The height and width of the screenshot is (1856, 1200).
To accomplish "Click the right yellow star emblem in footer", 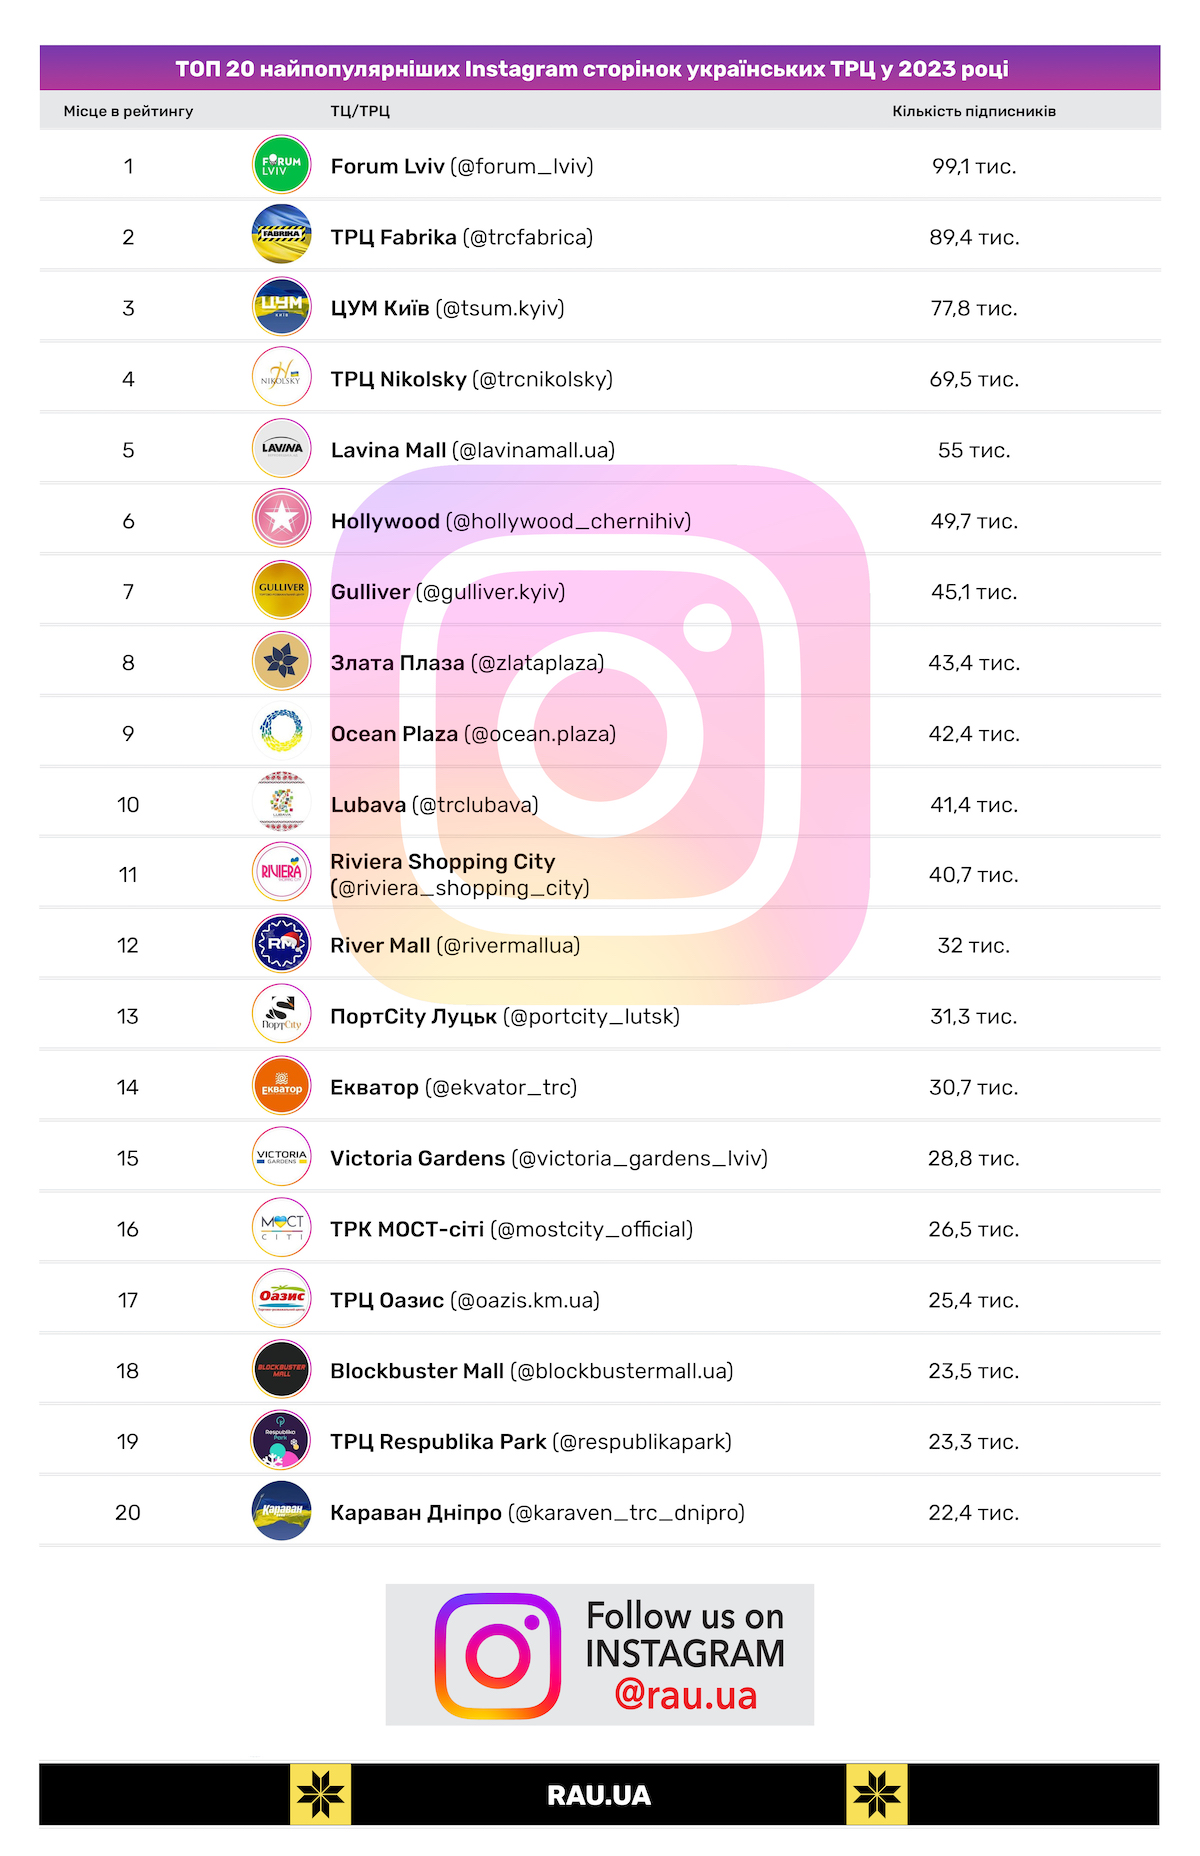I will click(877, 1795).
